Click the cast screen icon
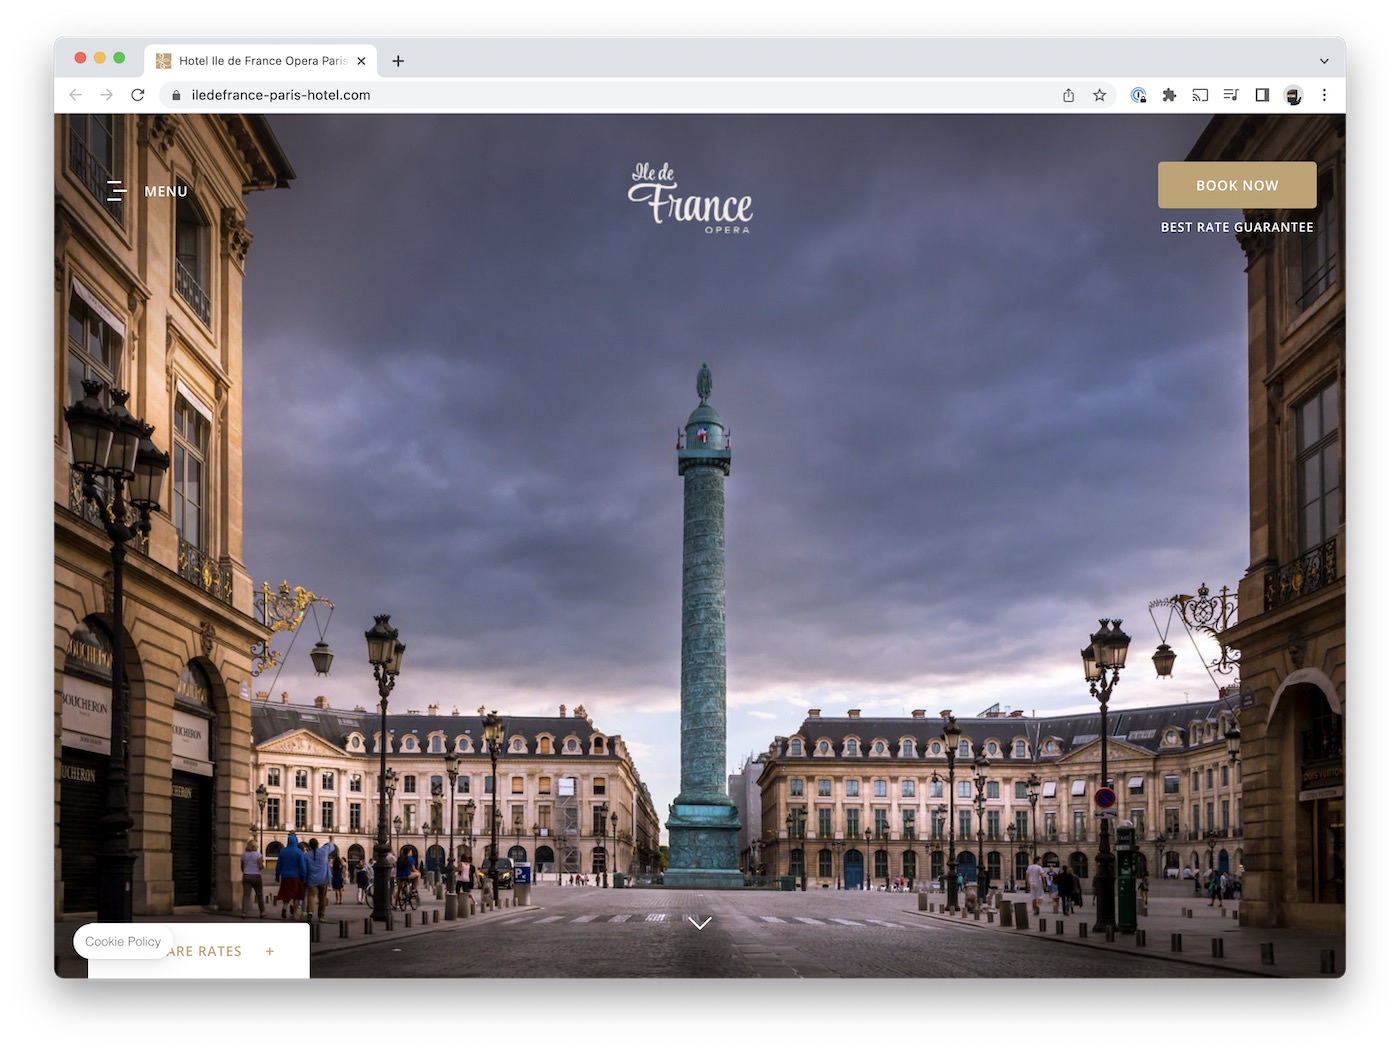Viewport: 1400px width, 1050px height. click(x=1200, y=95)
